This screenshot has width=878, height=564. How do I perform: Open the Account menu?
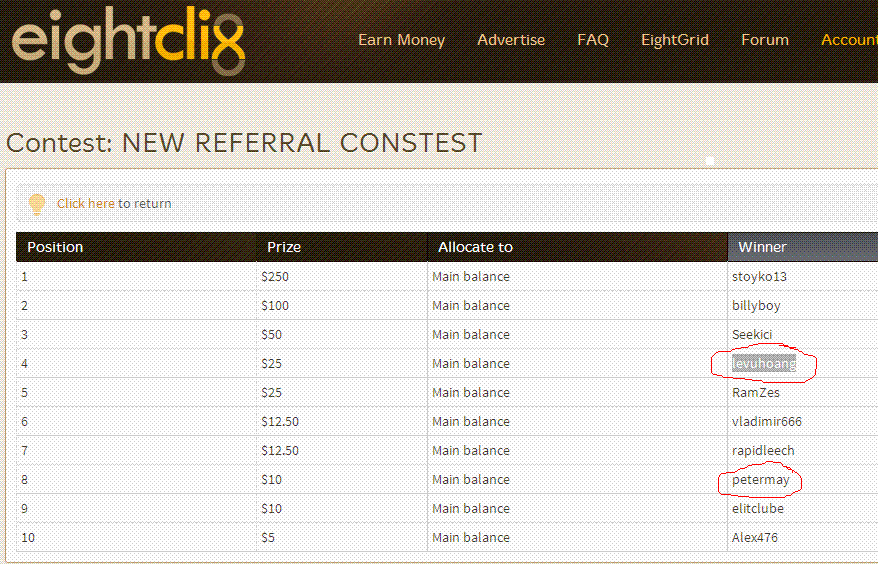[849, 40]
